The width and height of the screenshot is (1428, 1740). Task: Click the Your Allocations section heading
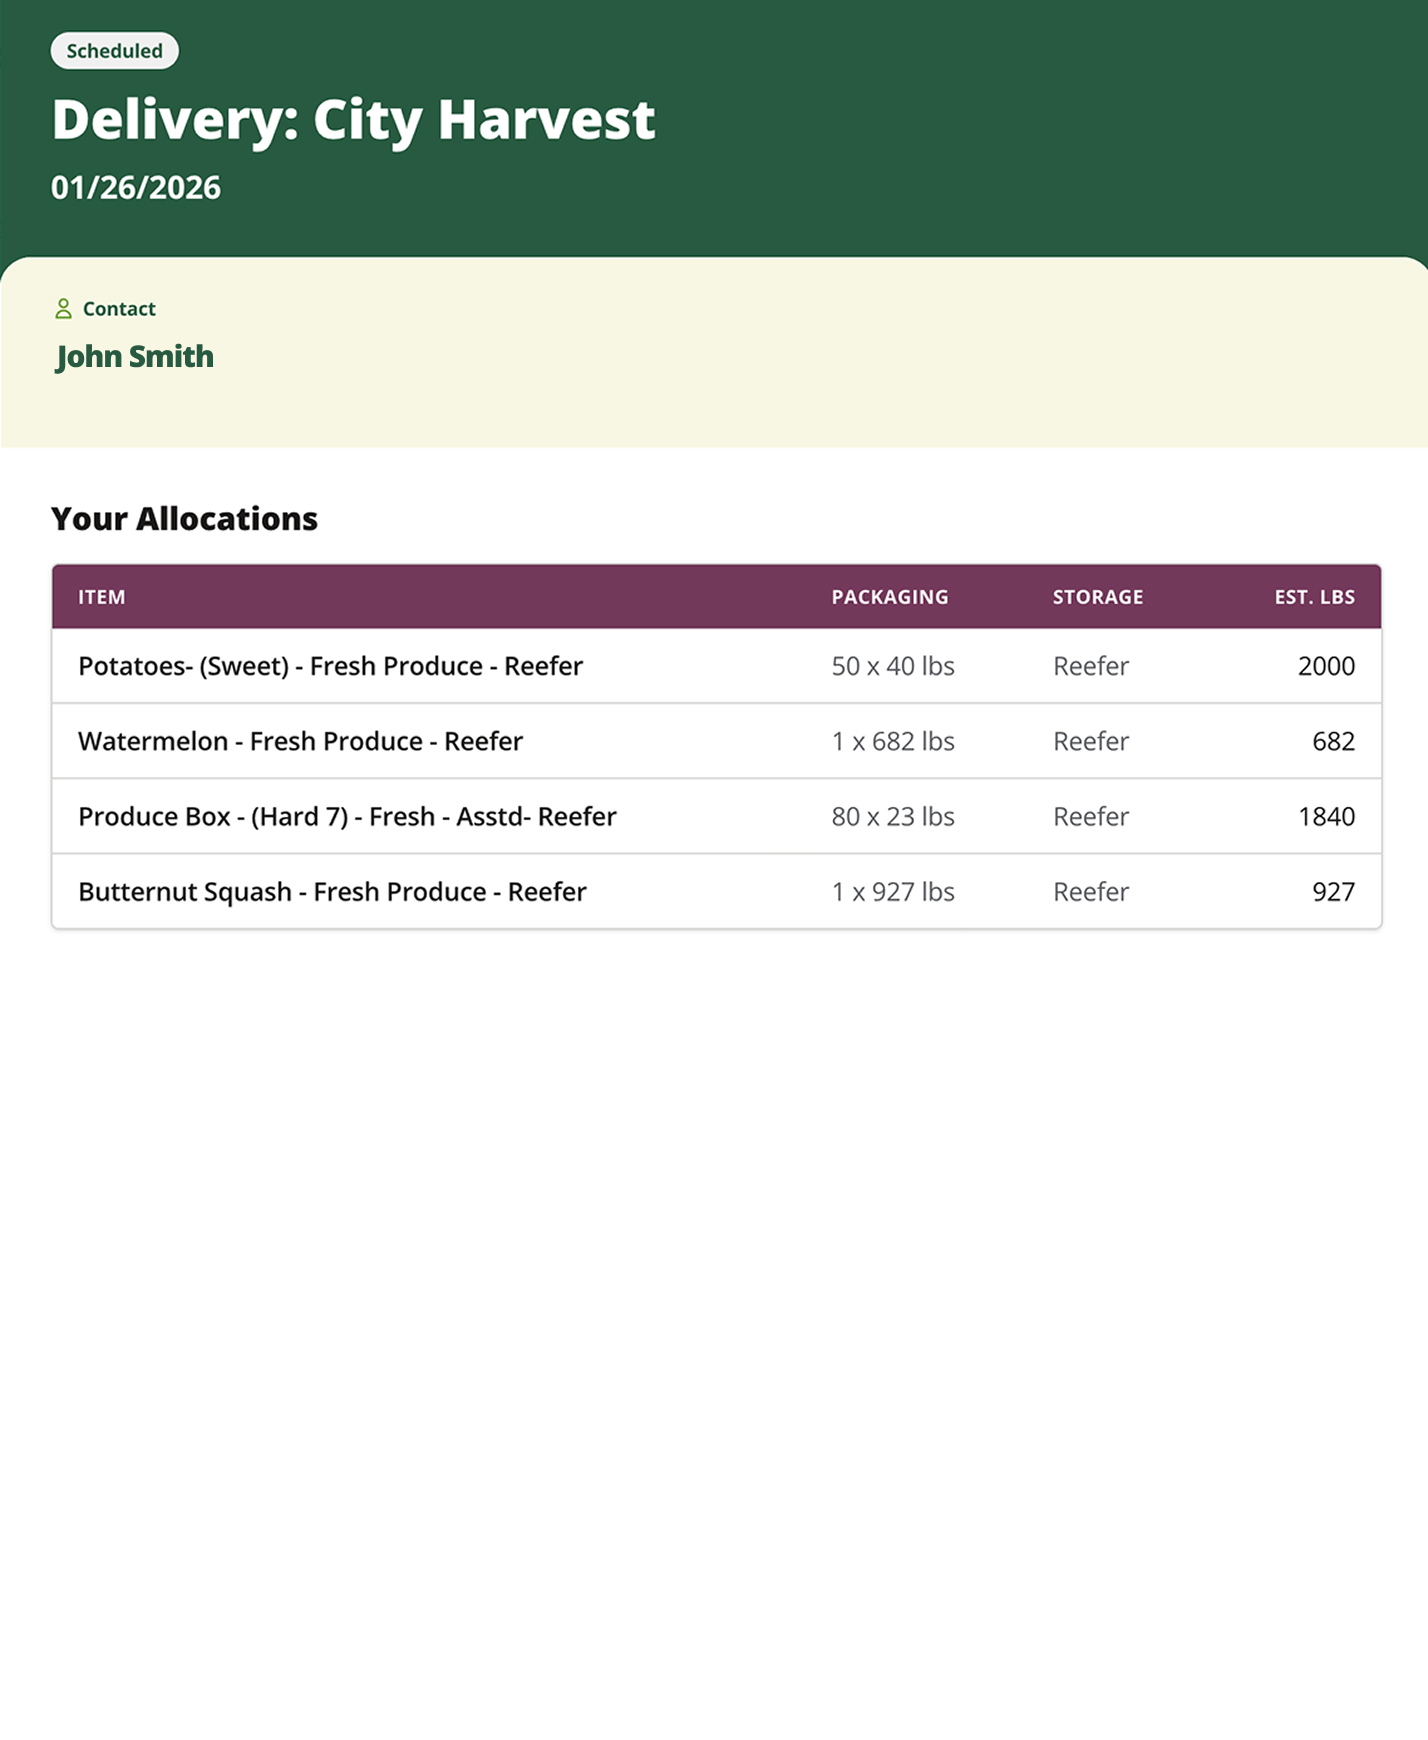tap(184, 519)
